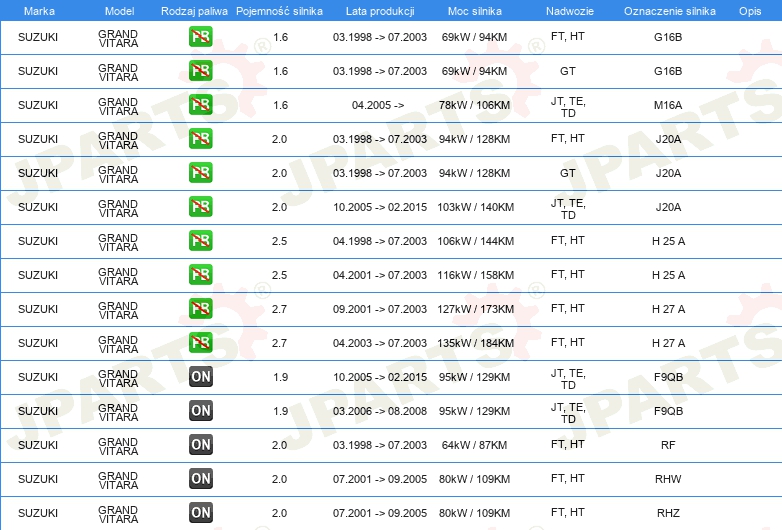Image resolution: width=782 pixels, height=530 pixels.
Task: Click the Moc silnika column header
Action: point(475,11)
